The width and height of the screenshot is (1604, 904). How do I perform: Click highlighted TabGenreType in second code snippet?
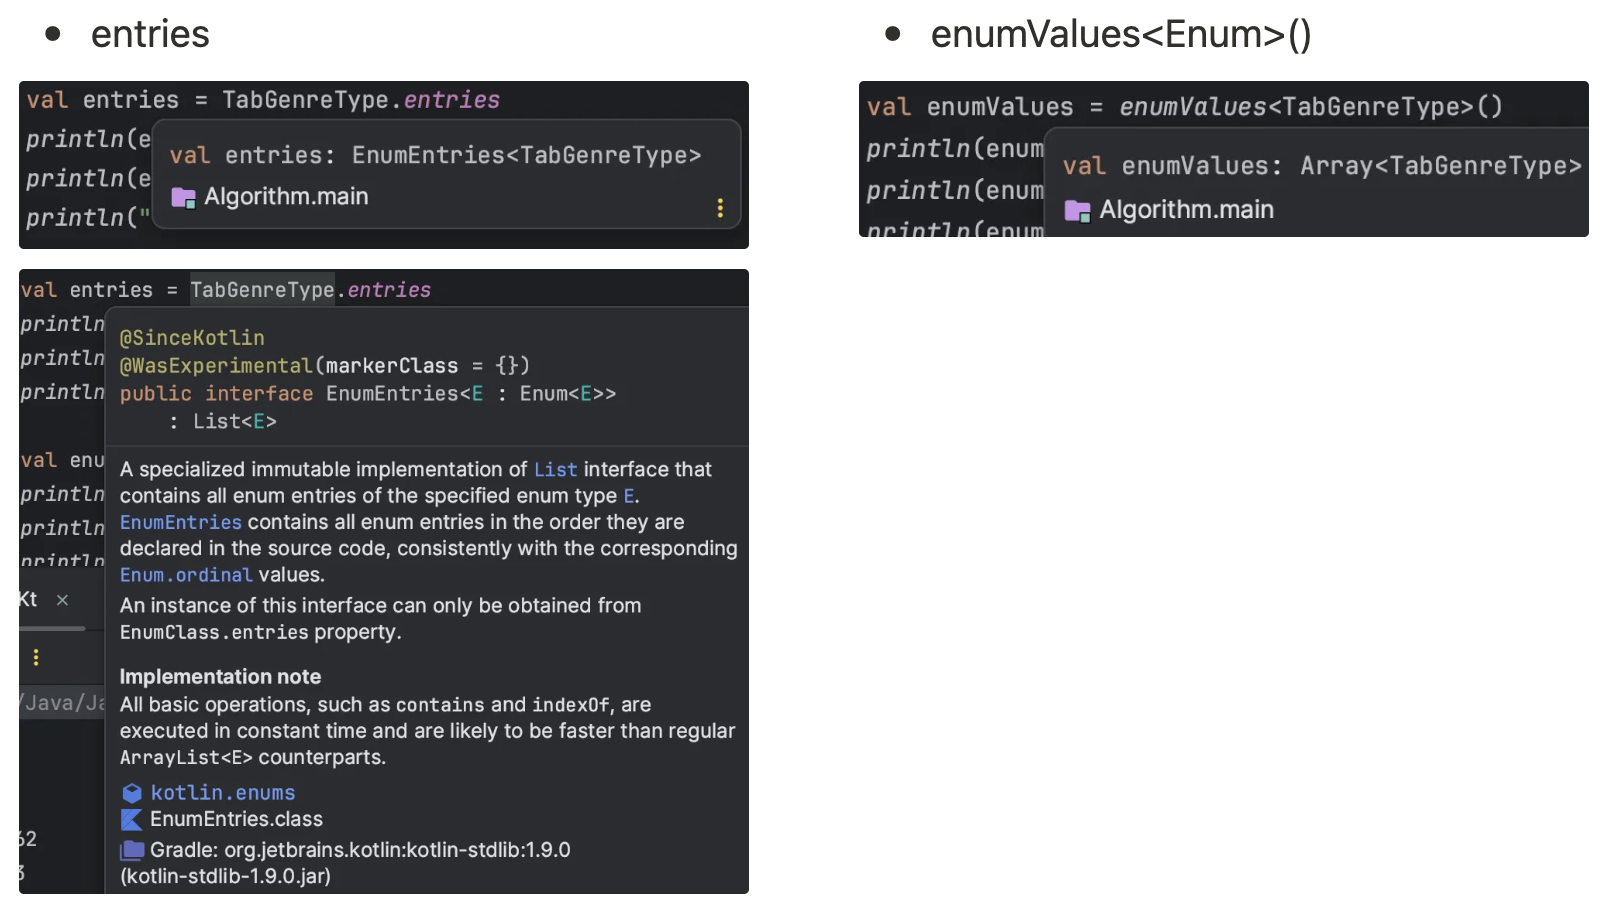(262, 290)
